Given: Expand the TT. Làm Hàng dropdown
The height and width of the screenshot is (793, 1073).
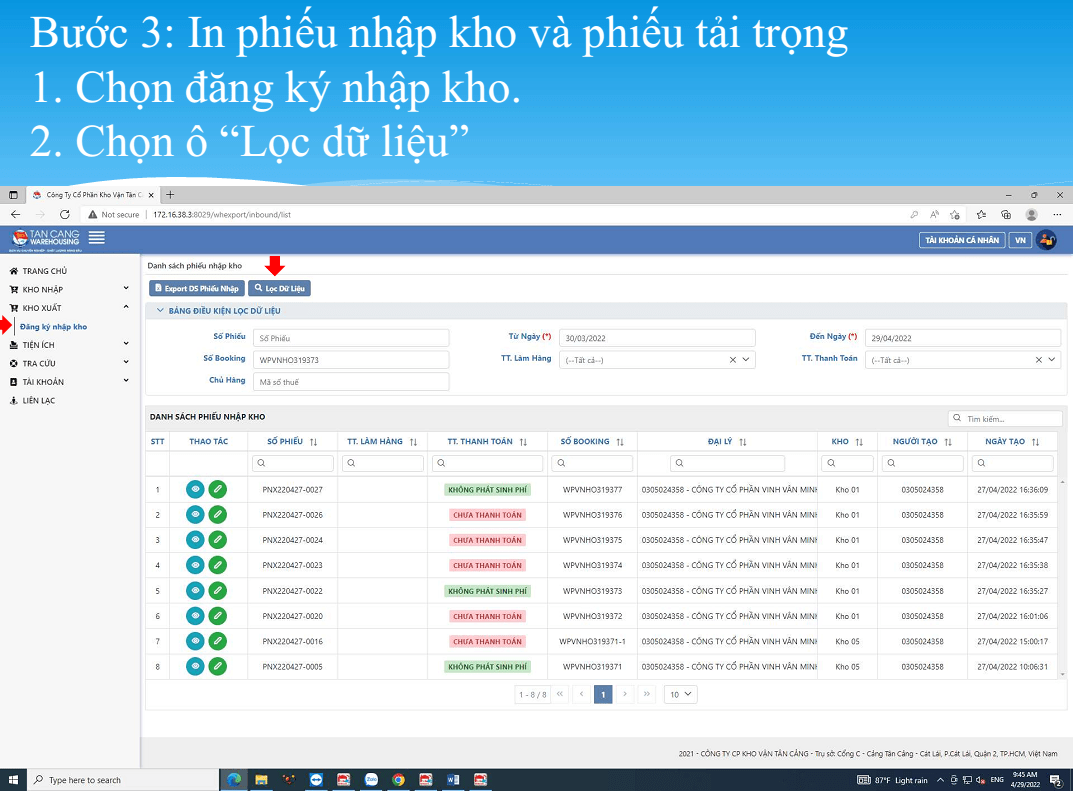Looking at the screenshot, I should pyautogui.click(x=746, y=360).
